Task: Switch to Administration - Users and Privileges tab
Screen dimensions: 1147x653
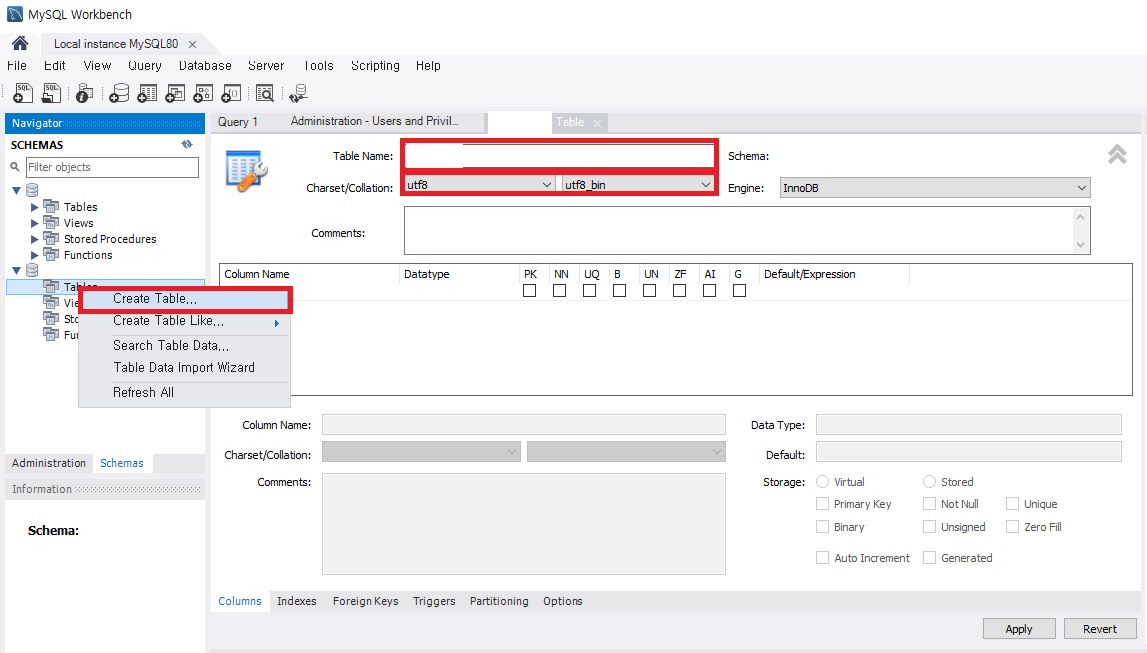Action: (x=375, y=121)
